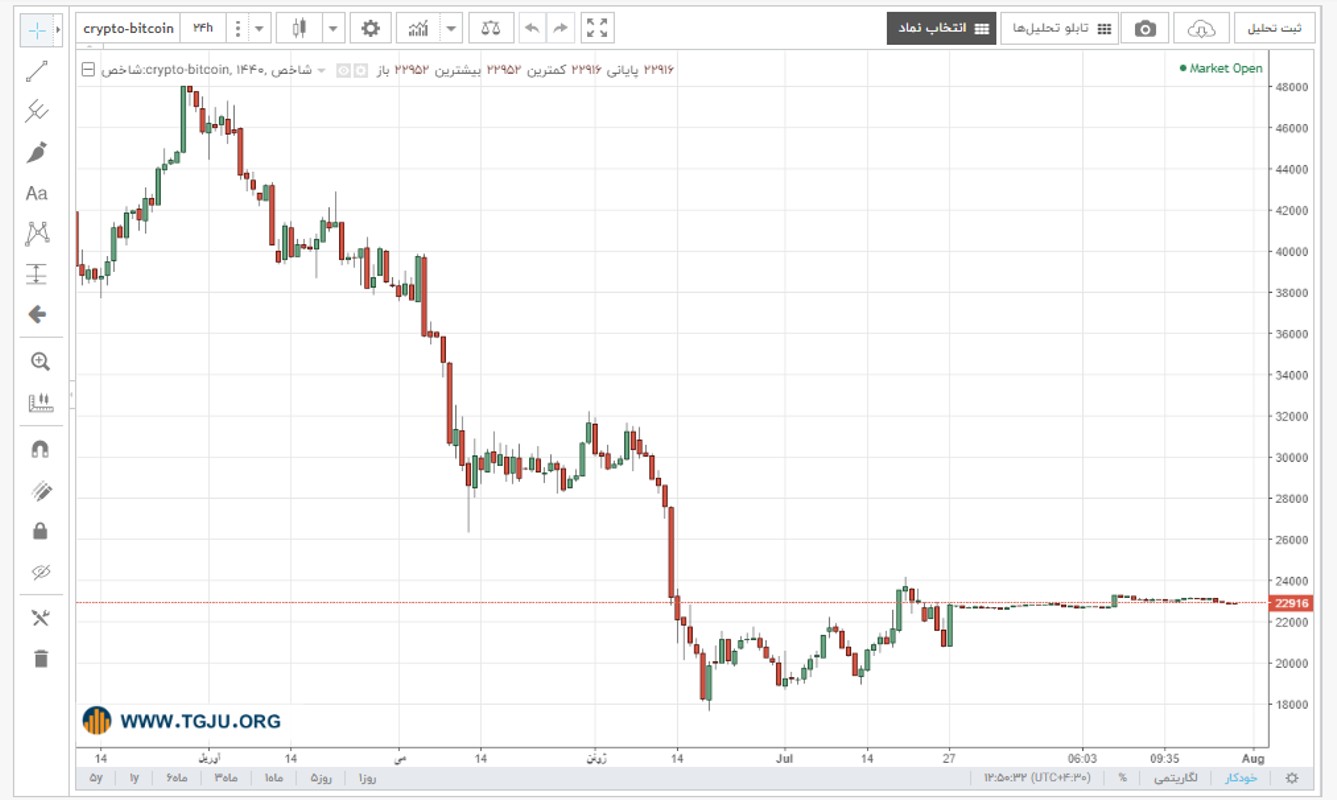1337x800 pixels.
Task: Select the ruler measure tool
Action: tap(40, 403)
